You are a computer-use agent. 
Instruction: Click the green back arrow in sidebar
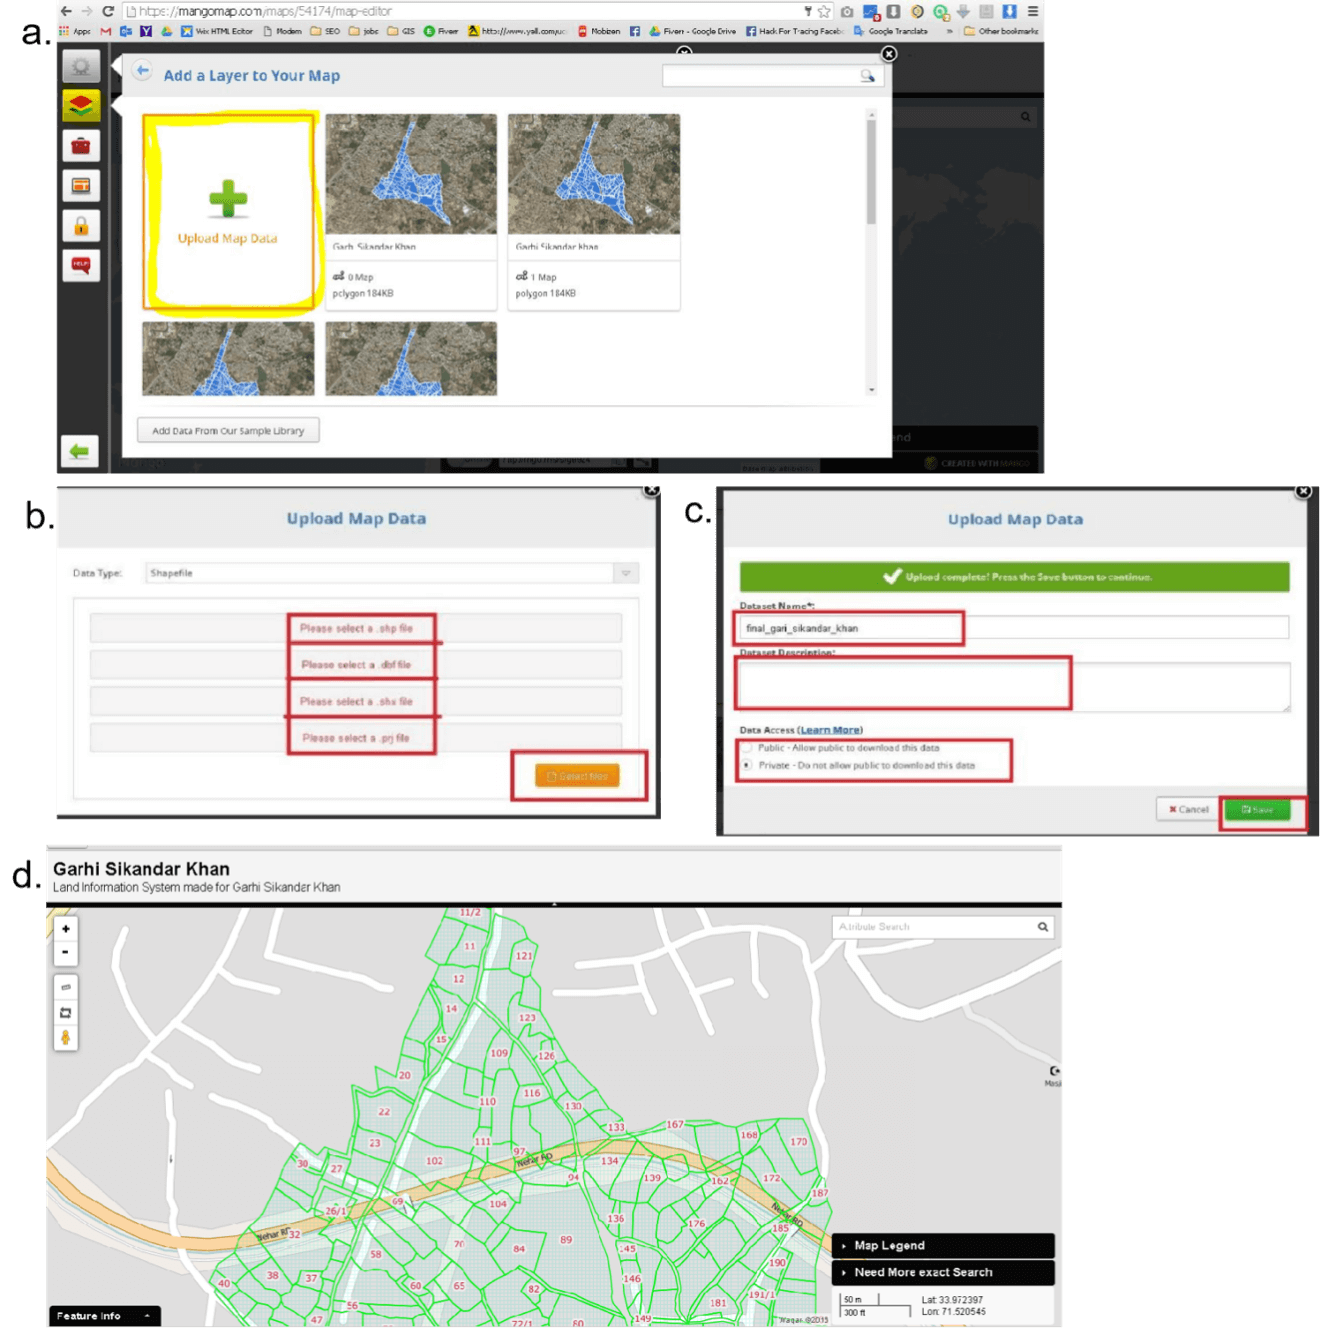(80, 452)
